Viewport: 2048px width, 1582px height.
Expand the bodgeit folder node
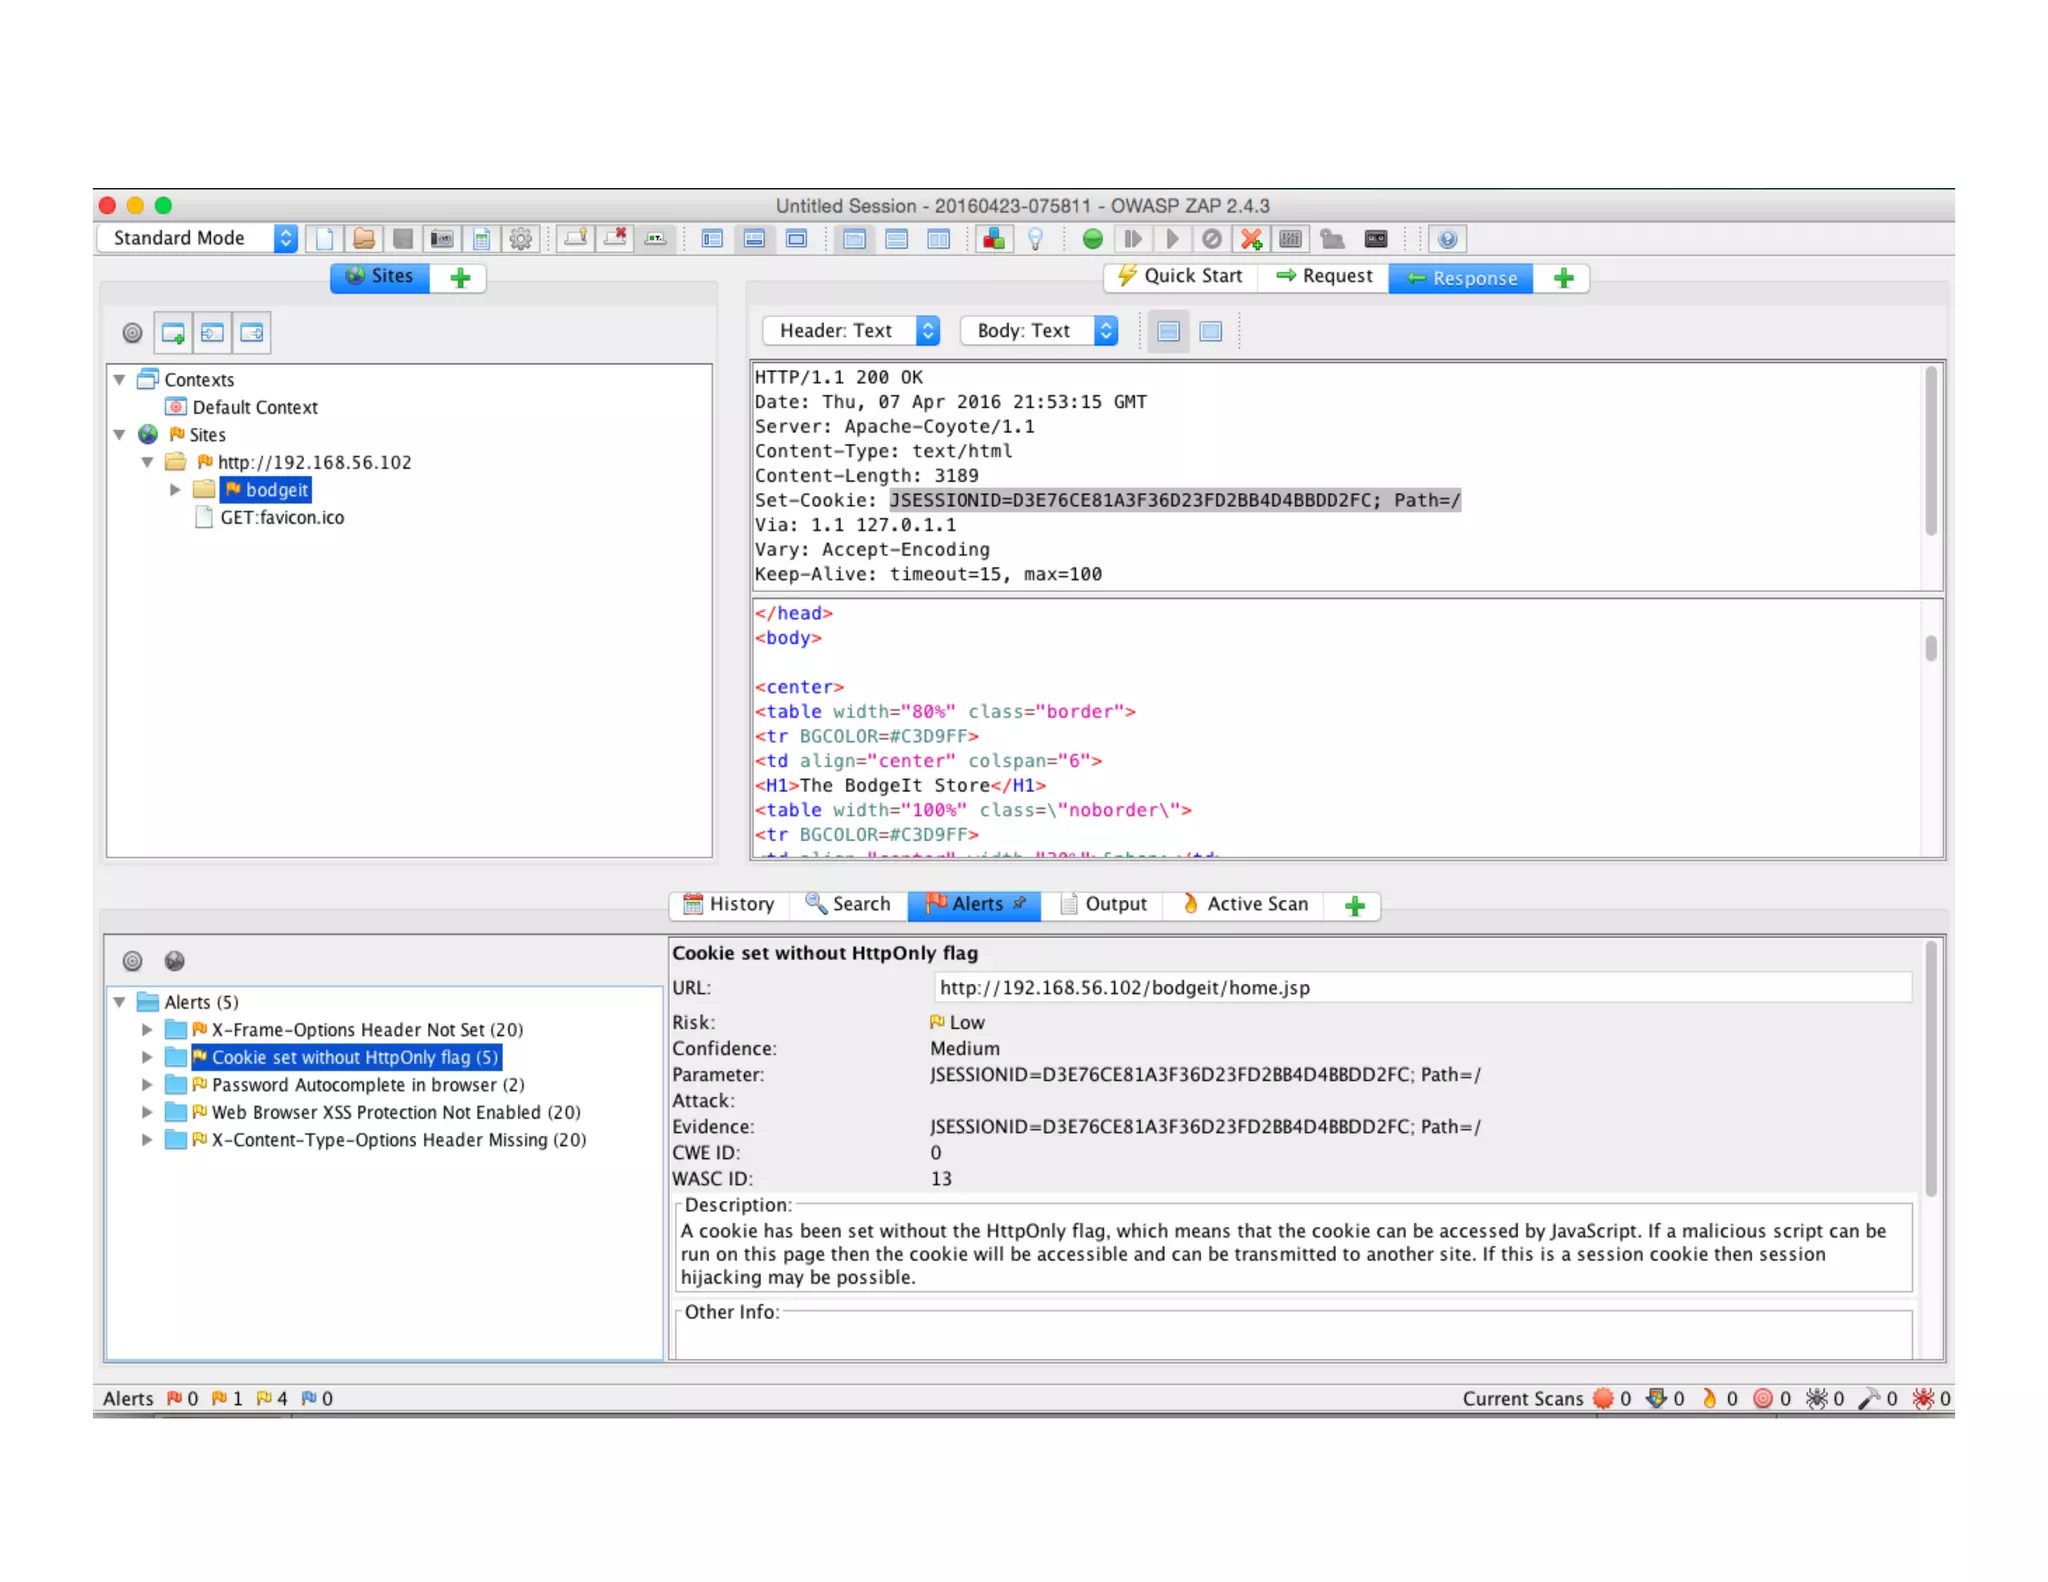click(x=175, y=490)
